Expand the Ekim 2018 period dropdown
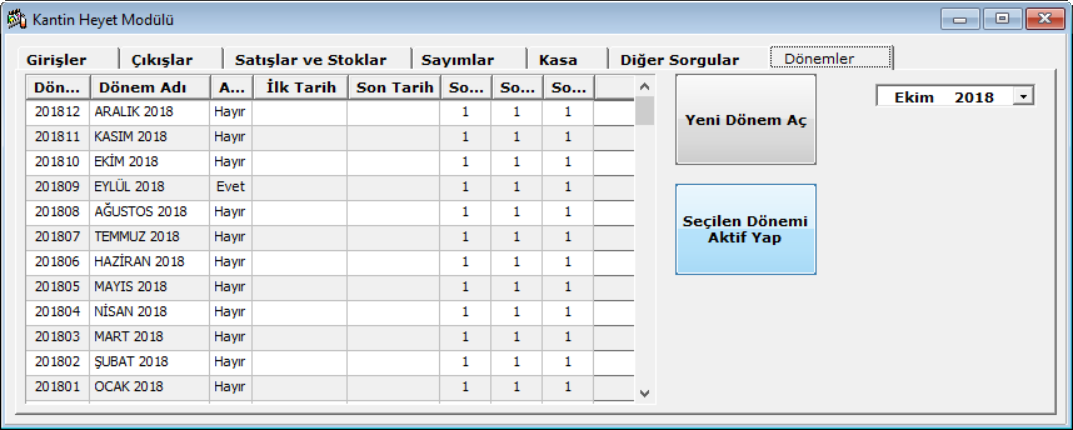The image size is (1073, 430). pyautogui.click(x=1024, y=97)
